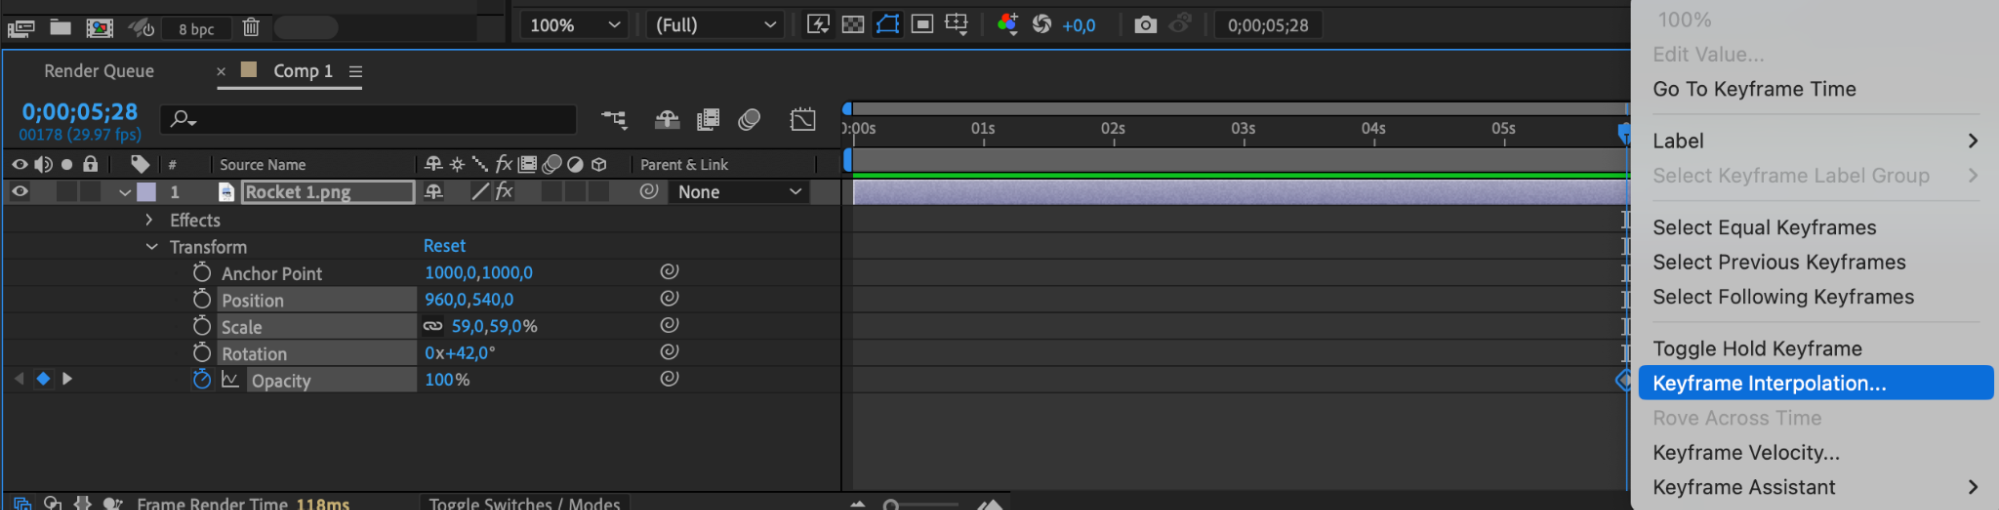Toggle visibility eye of Rocket 1.png layer
The image size is (1999, 510).
(20, 191)
